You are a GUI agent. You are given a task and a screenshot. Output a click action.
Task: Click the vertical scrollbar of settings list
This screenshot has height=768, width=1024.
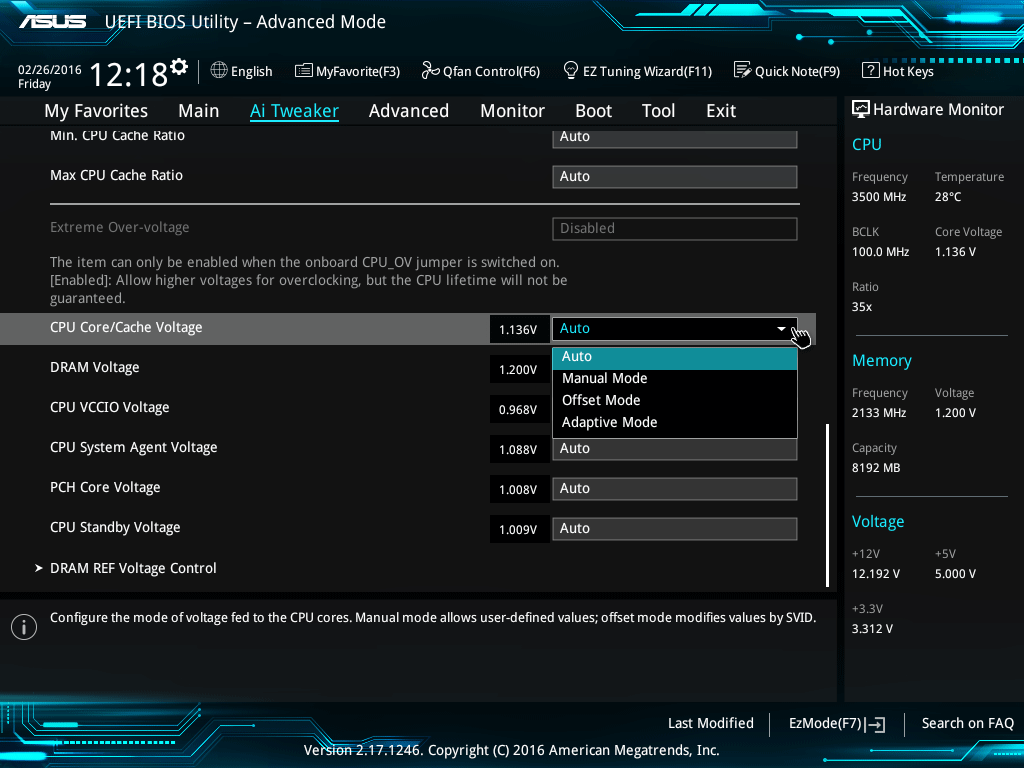pyautogui.click(x=827, y=505)
